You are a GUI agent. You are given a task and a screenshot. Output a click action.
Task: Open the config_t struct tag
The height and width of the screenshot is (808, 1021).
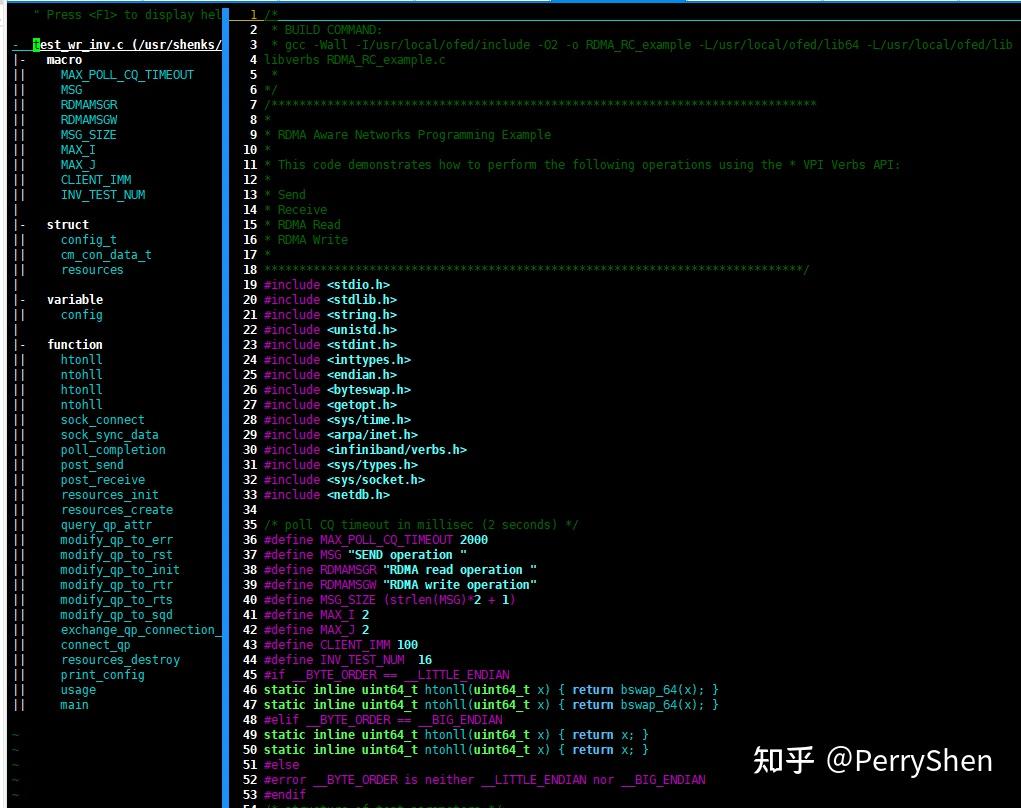tap(88, 239)
